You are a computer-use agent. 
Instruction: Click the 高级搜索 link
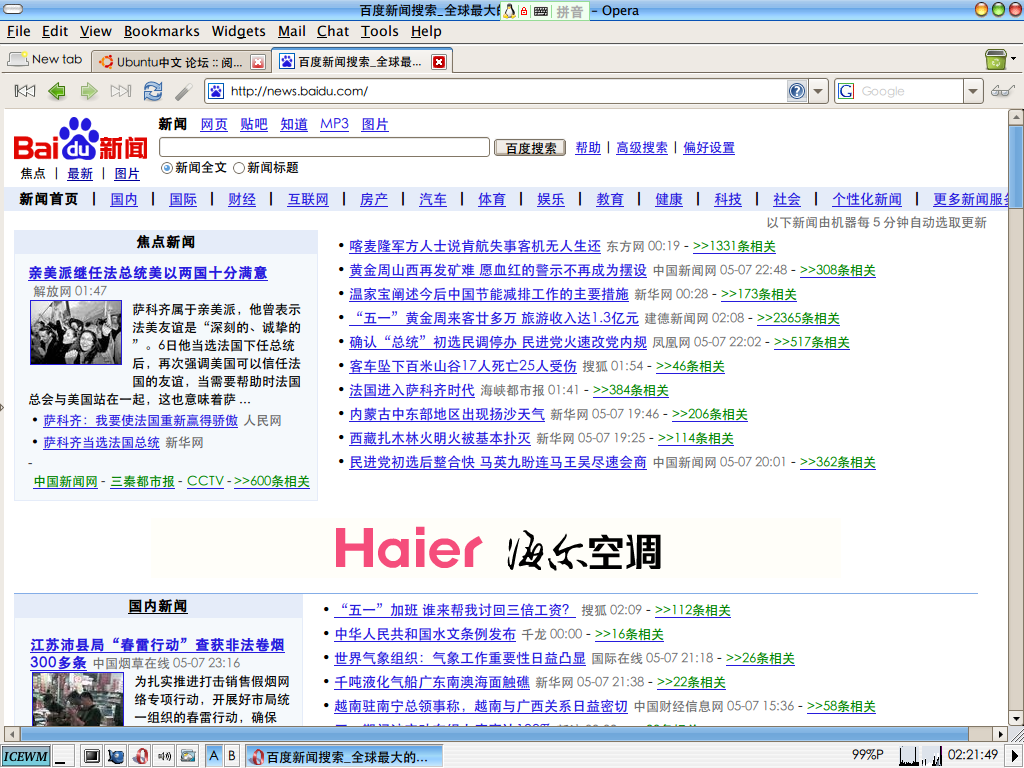(x=642, y=148)
